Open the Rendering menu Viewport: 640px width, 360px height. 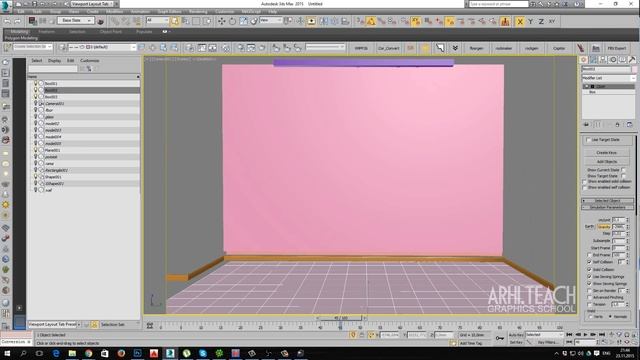(198, 12)
